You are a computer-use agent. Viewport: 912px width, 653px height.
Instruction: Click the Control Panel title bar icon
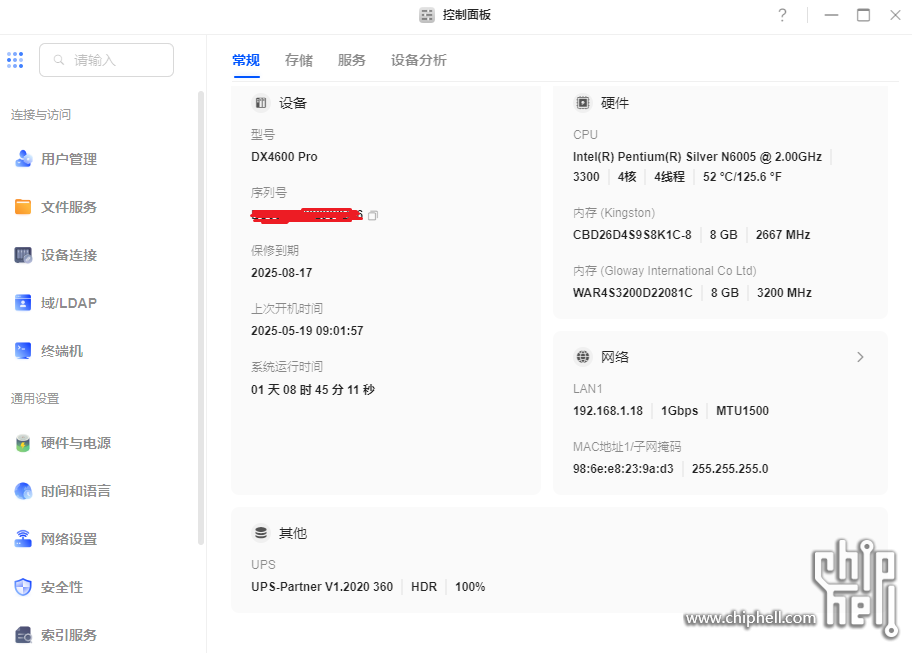pyautogui.click(x=427, y=15)
